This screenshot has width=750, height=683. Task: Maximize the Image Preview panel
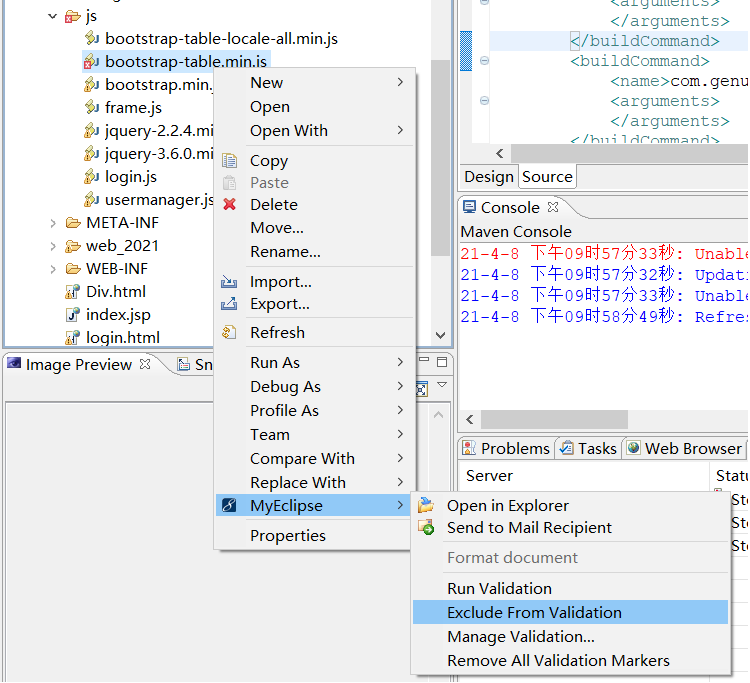pos(442,362)
